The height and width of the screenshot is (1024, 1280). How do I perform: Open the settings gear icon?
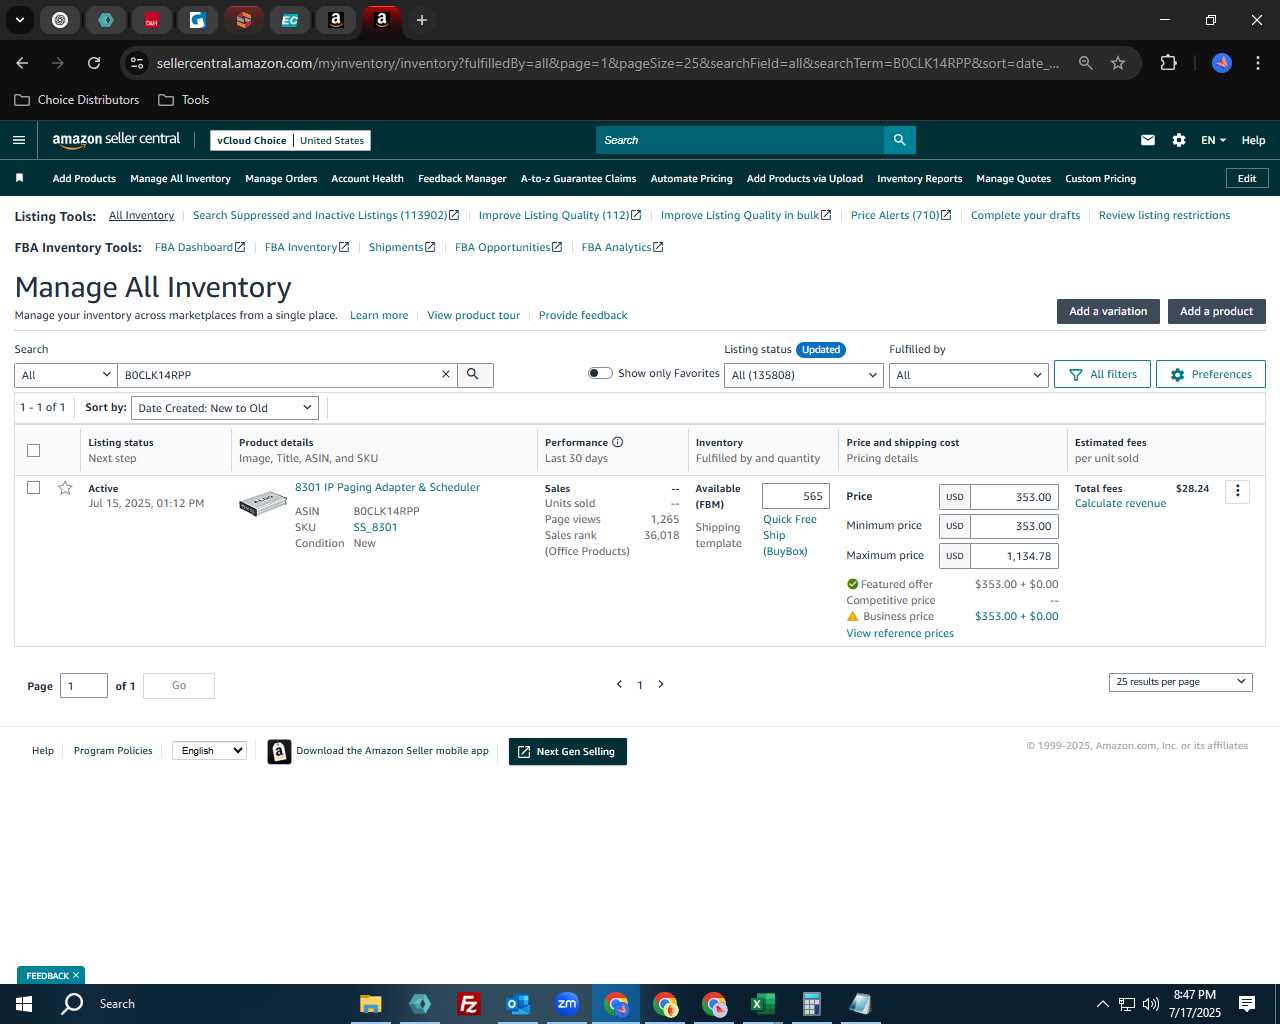1179,140
